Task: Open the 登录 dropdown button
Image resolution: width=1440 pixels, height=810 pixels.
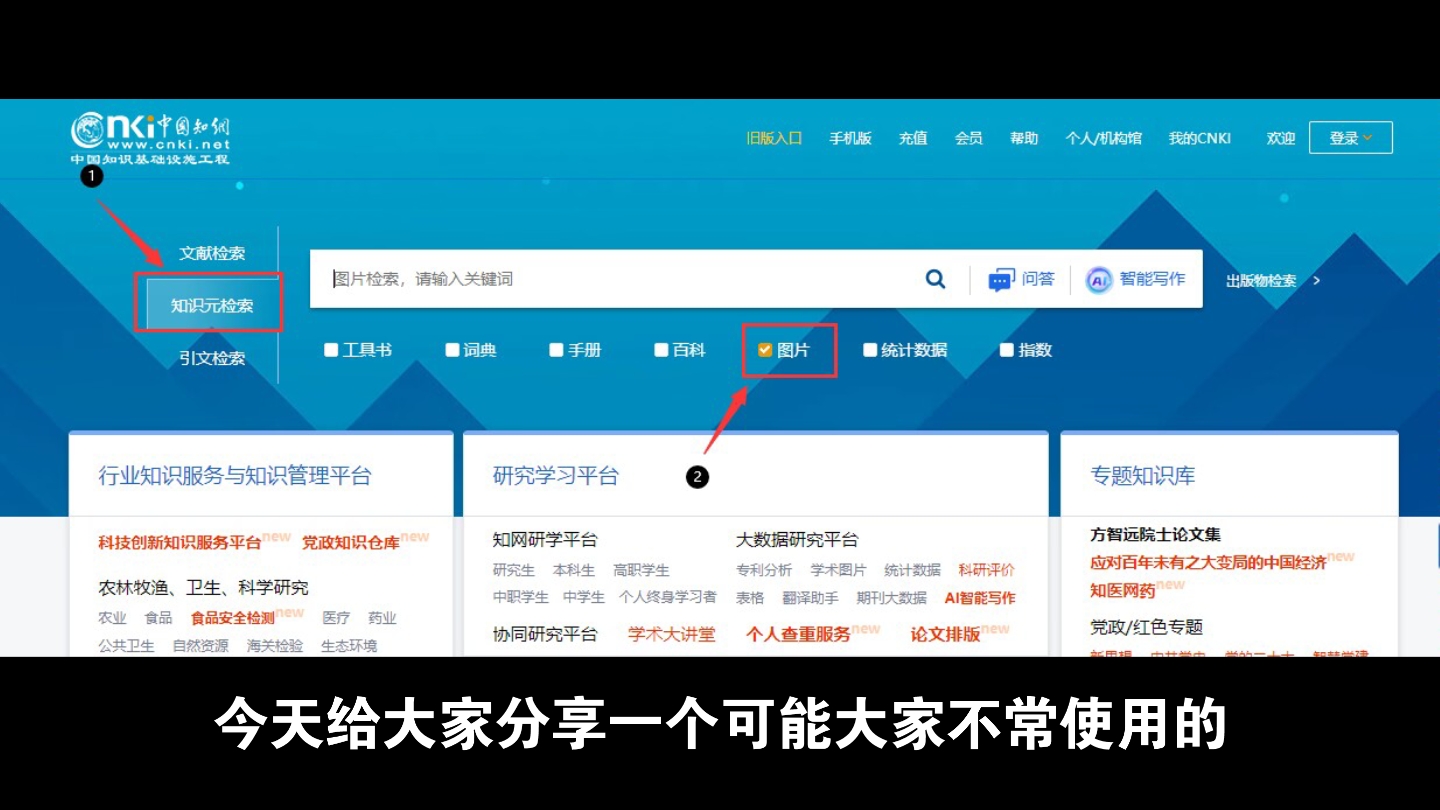Action: 1350,138
